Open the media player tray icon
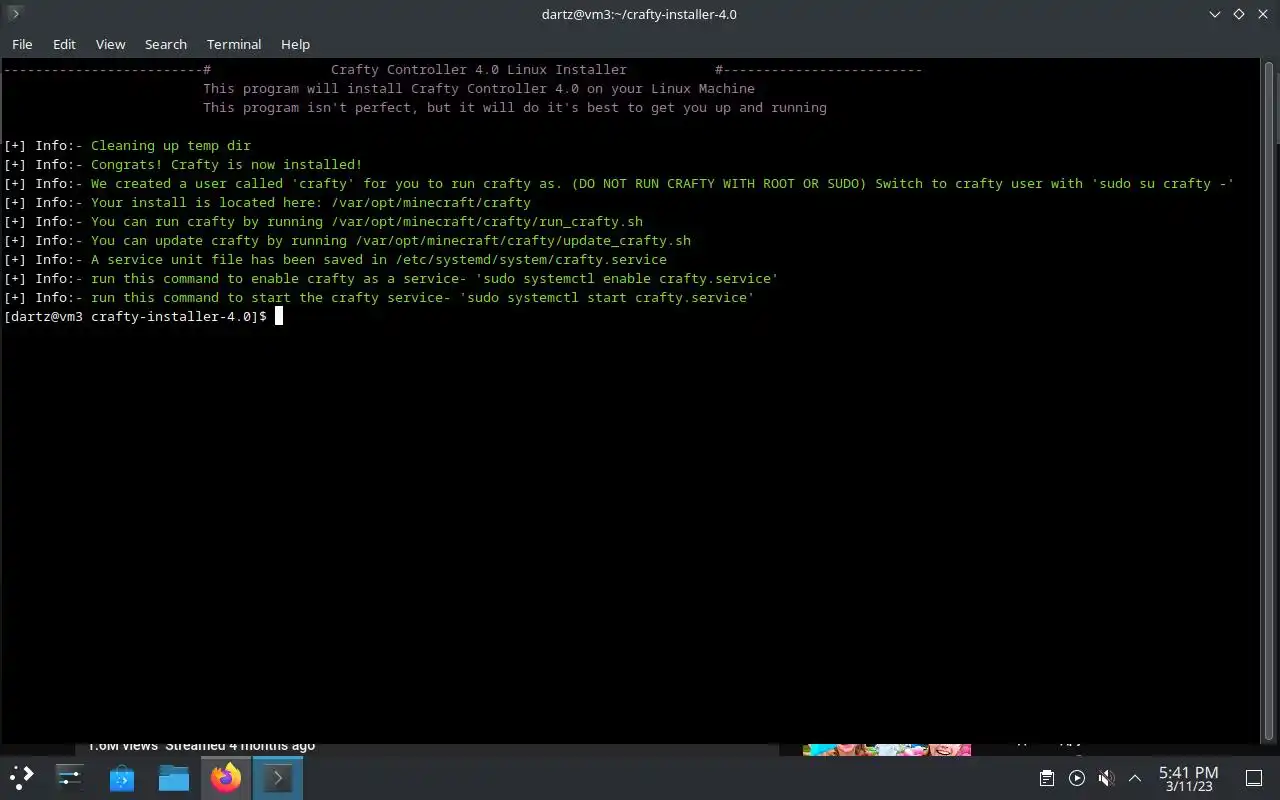 pyautogui.click(x=1076, y=778)
